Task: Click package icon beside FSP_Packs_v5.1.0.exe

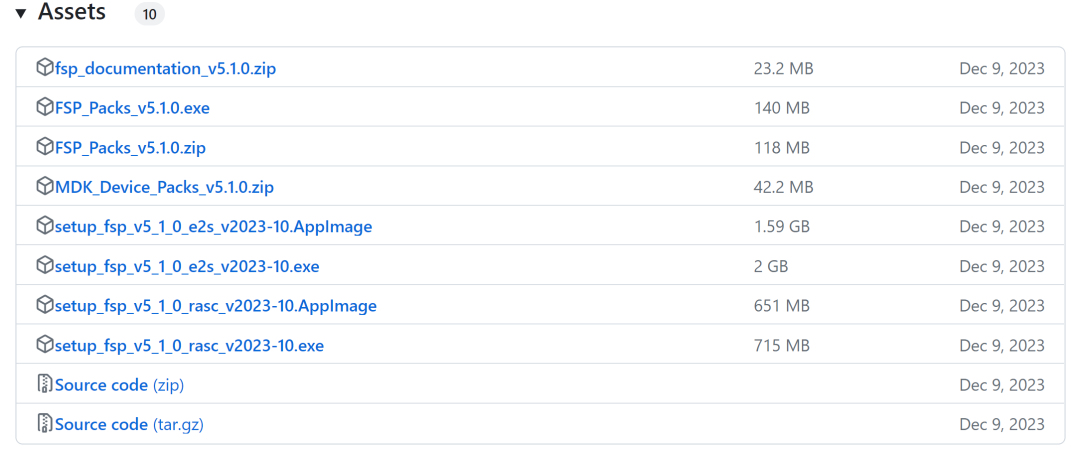Action: tap(44, 107)
